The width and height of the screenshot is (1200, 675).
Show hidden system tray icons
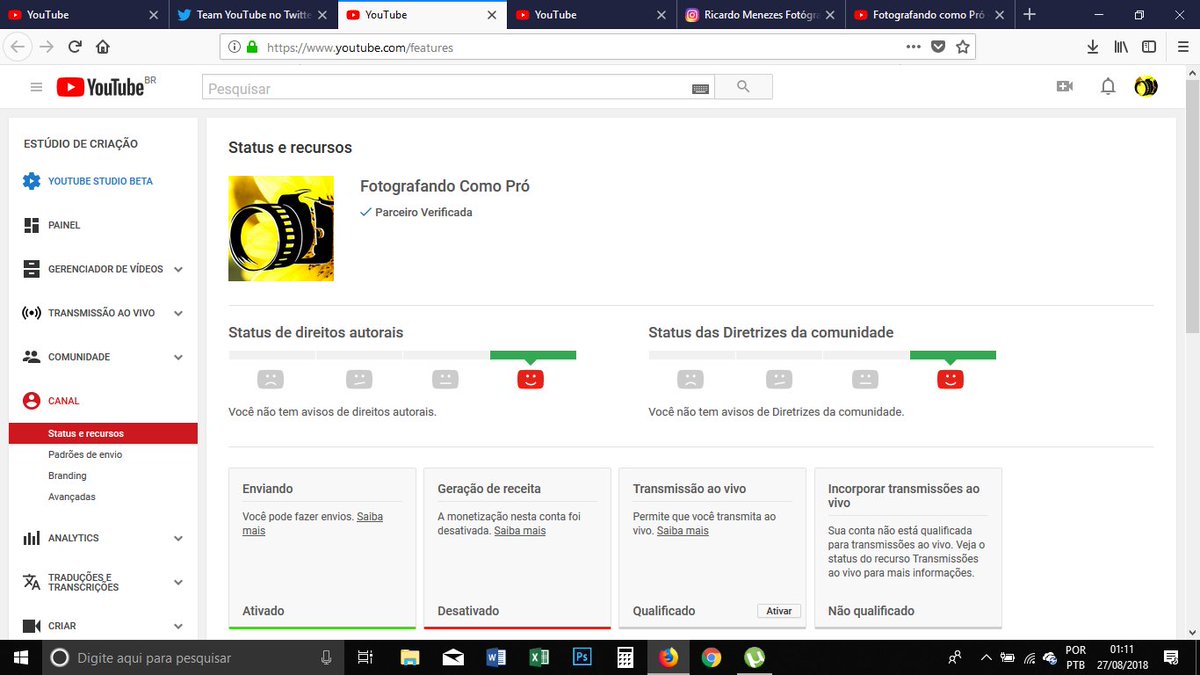(986, 657)
